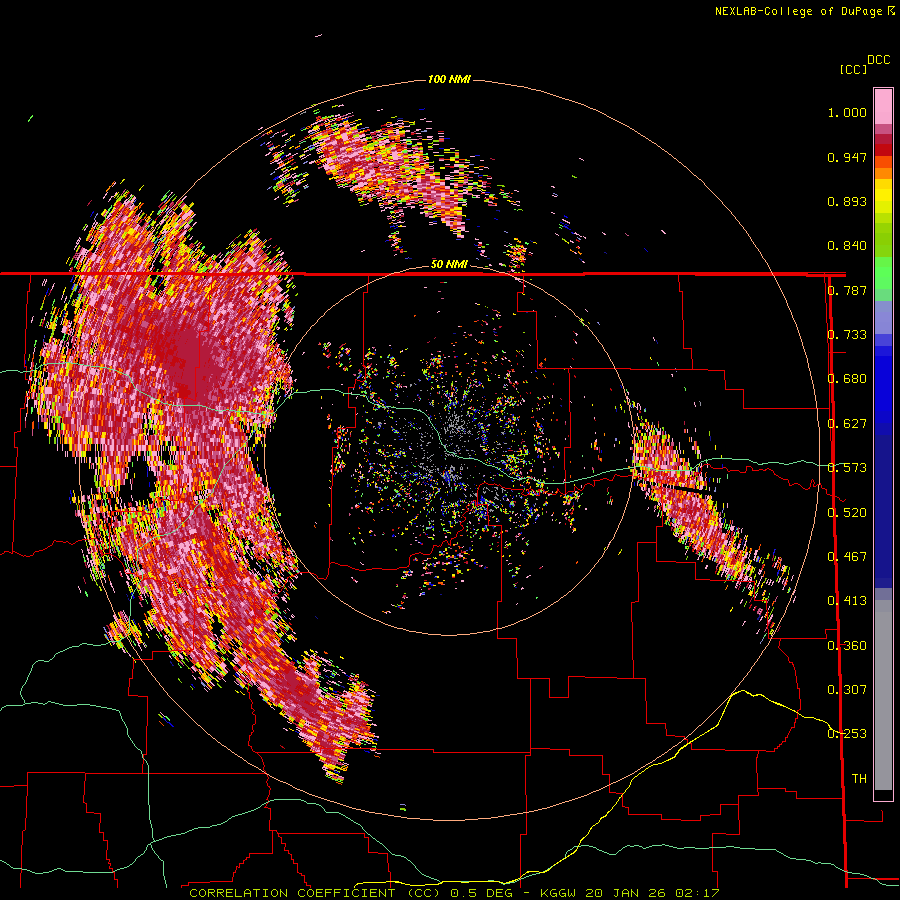Pick the gray lower color bar segment
Screen dimensions: 900x900
pos(883,695)
